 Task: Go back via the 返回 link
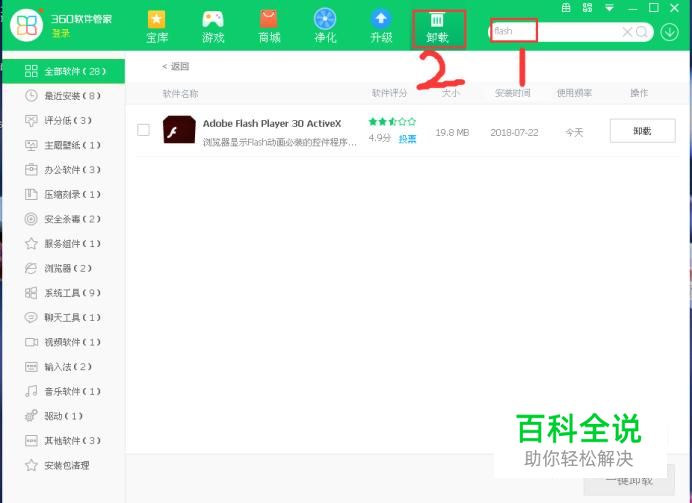[176, 66]
